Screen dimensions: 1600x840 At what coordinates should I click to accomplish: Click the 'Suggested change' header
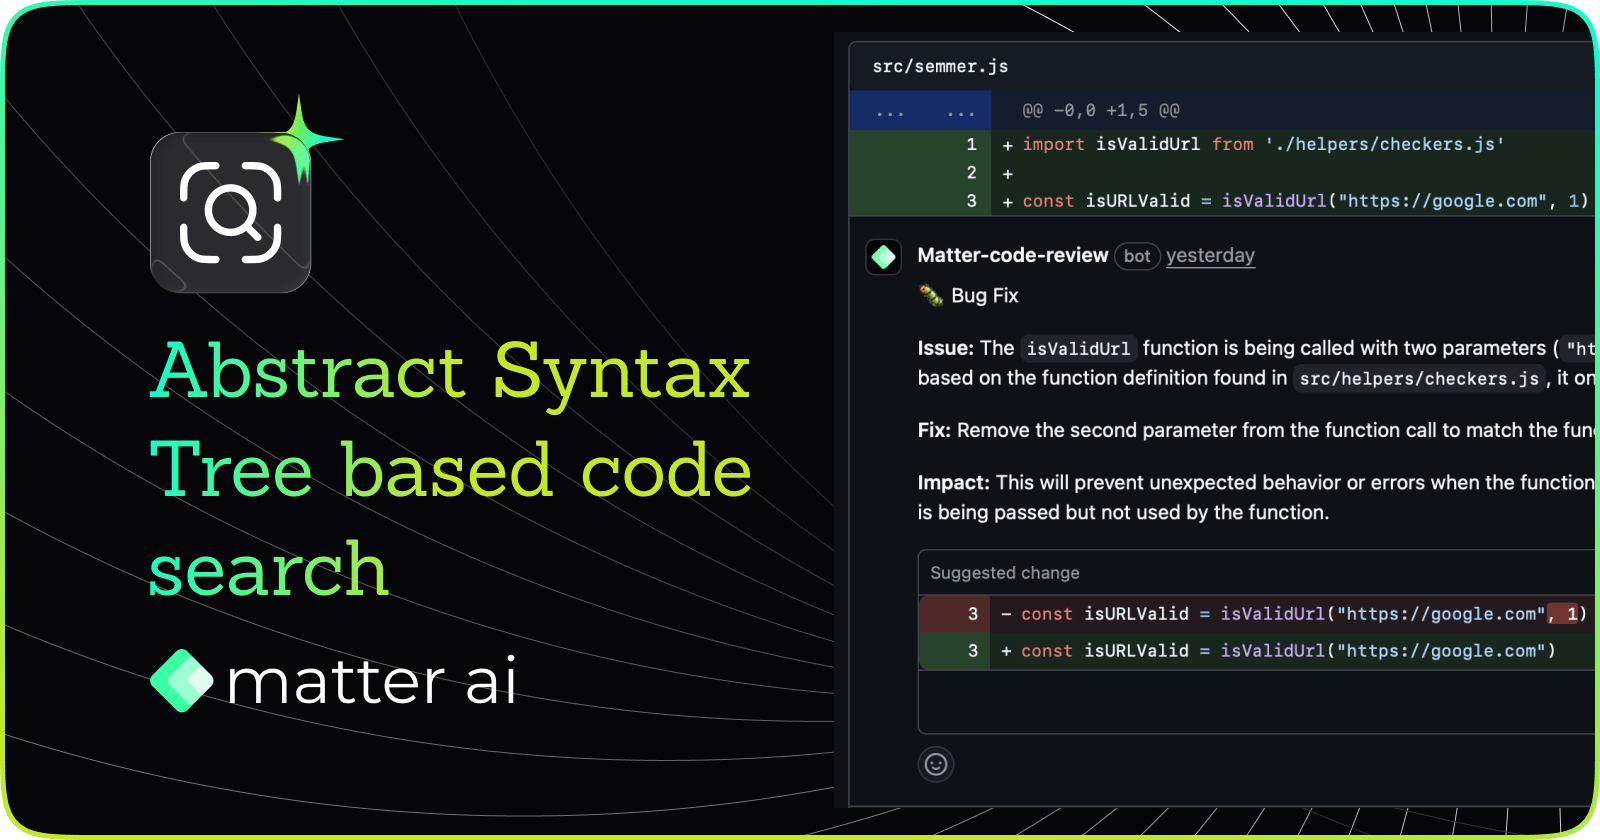coord(1005,573)
